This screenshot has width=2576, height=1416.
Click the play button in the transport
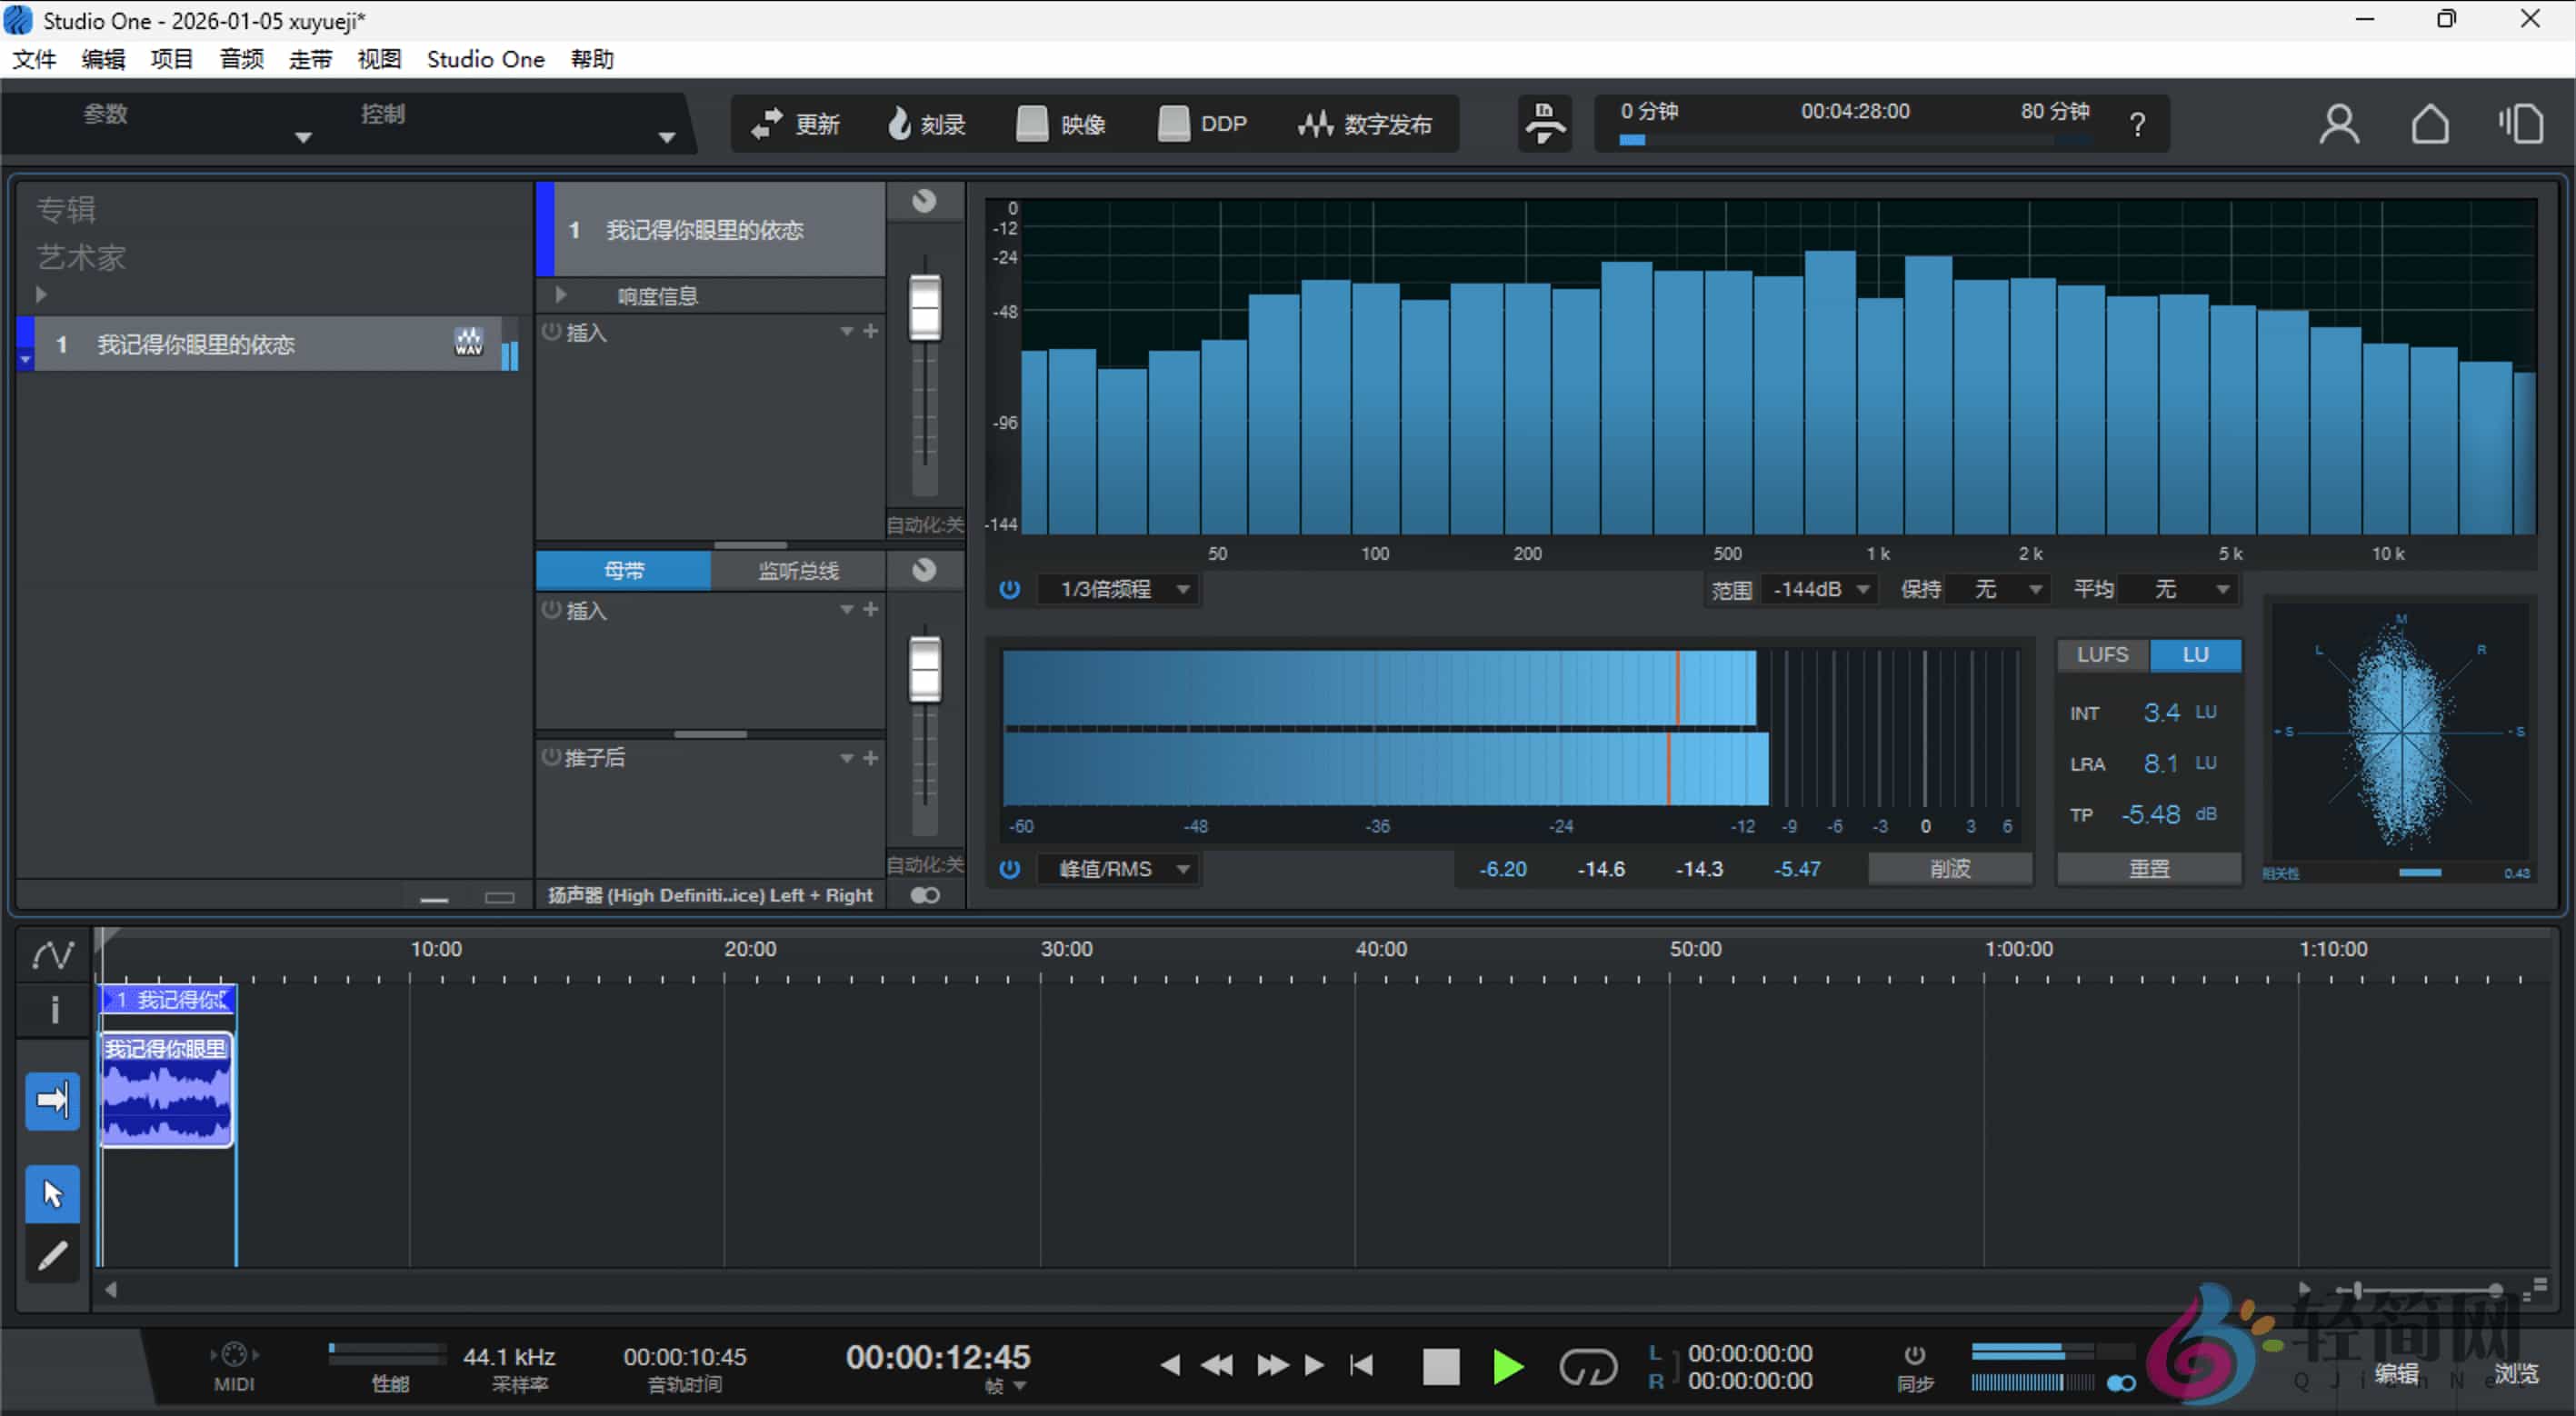1507,1366
